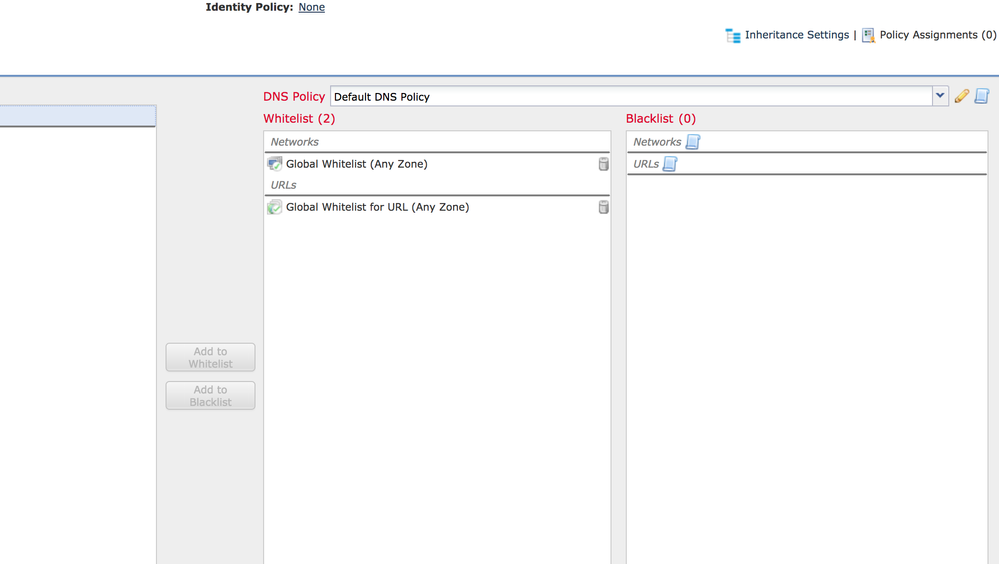This screenshot has width=999, height=564.
Task: Click the Add to Blacklist button
Action: (210, 396)
